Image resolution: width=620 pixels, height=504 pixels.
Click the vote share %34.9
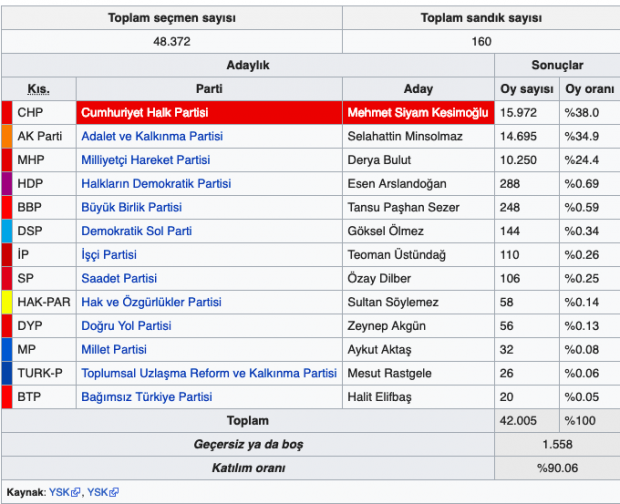582,136
